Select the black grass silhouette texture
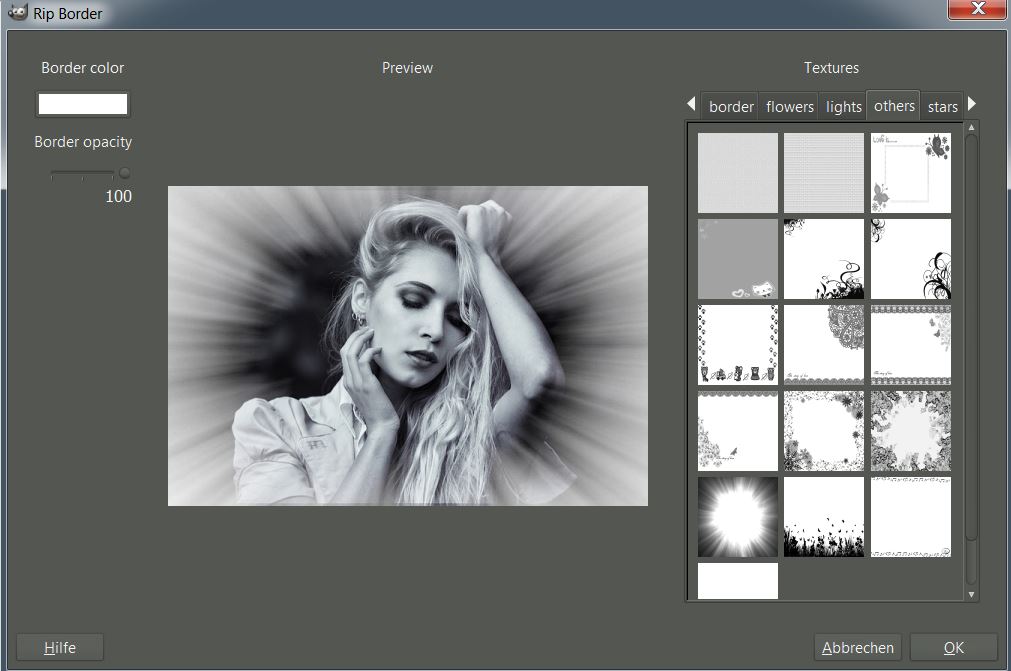The height and width of the screenshot is (671, 1011). click(823, 516)
